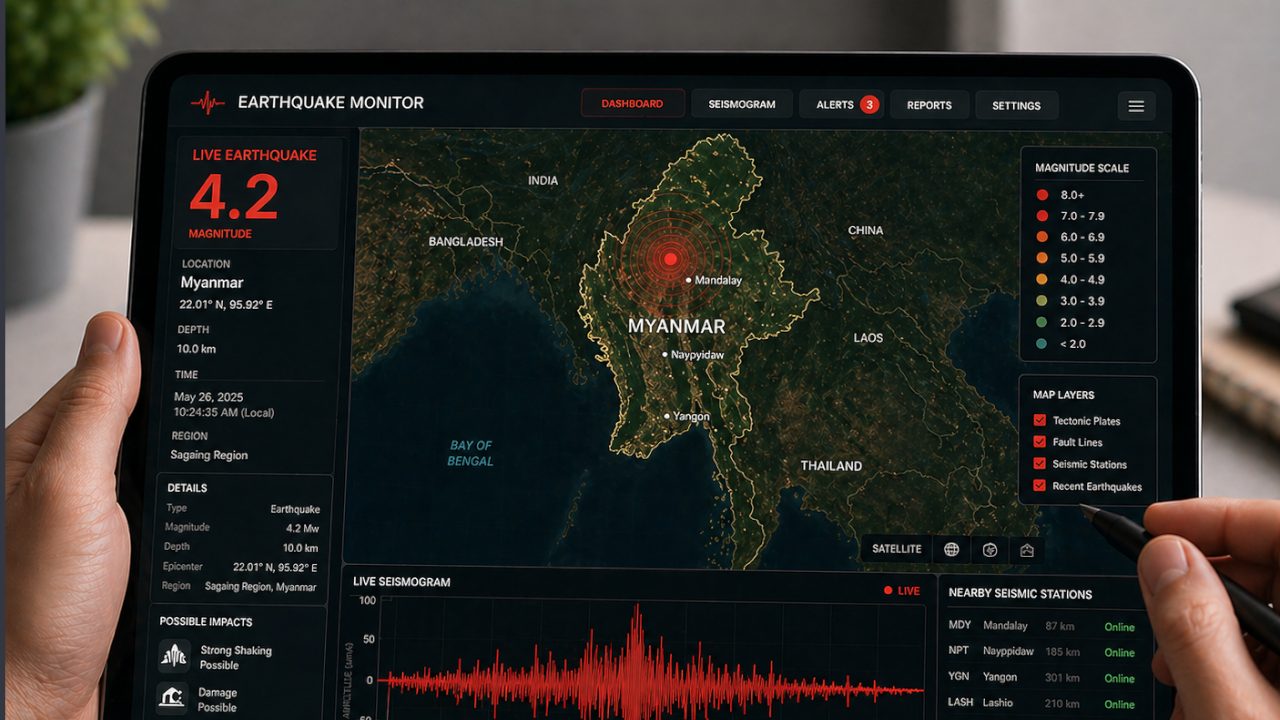Open the Alerts tab
The width and height of the screenshot is (1280, 720).
pos(841,105)
